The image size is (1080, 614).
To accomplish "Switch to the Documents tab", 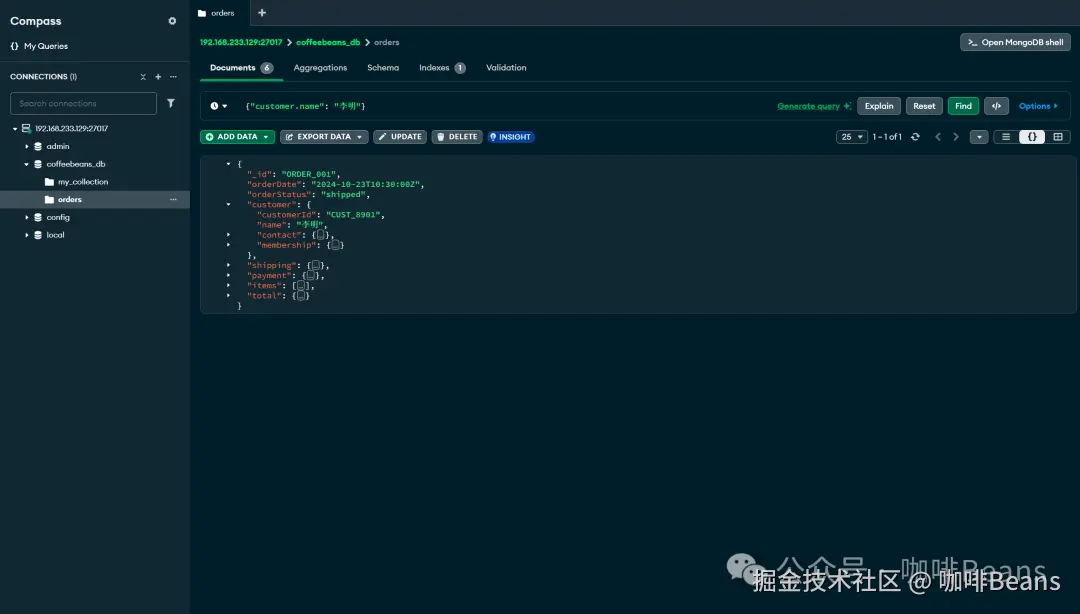I will click(241, 68).
